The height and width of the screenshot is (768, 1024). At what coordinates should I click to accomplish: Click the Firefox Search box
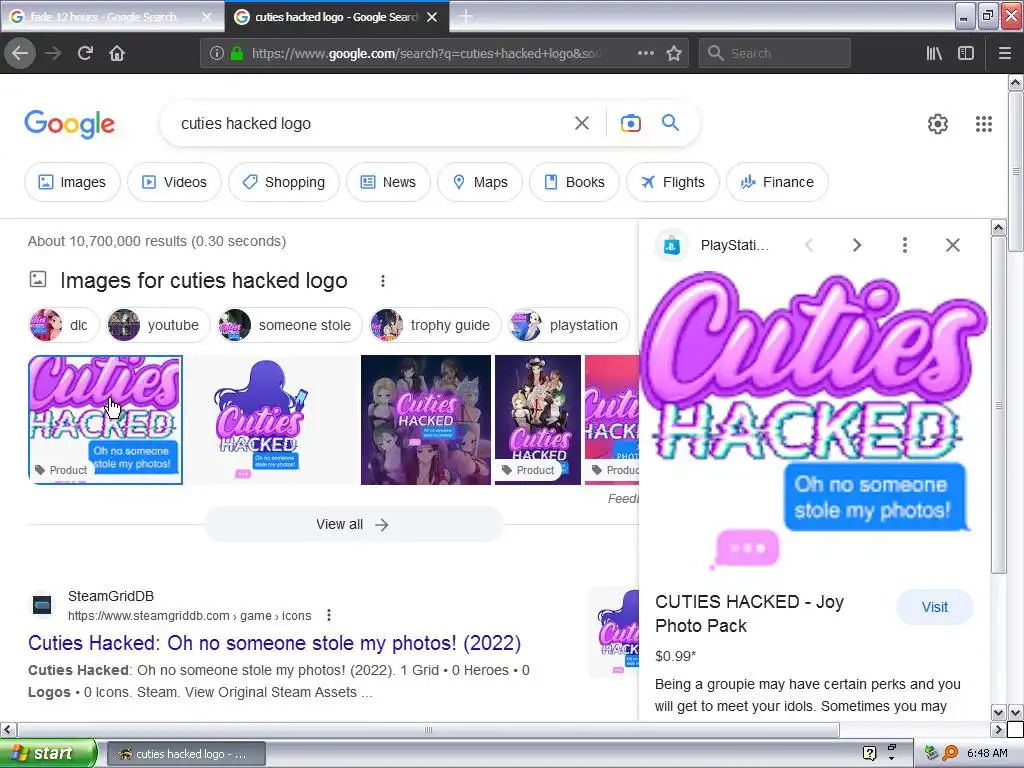point(775,53)
